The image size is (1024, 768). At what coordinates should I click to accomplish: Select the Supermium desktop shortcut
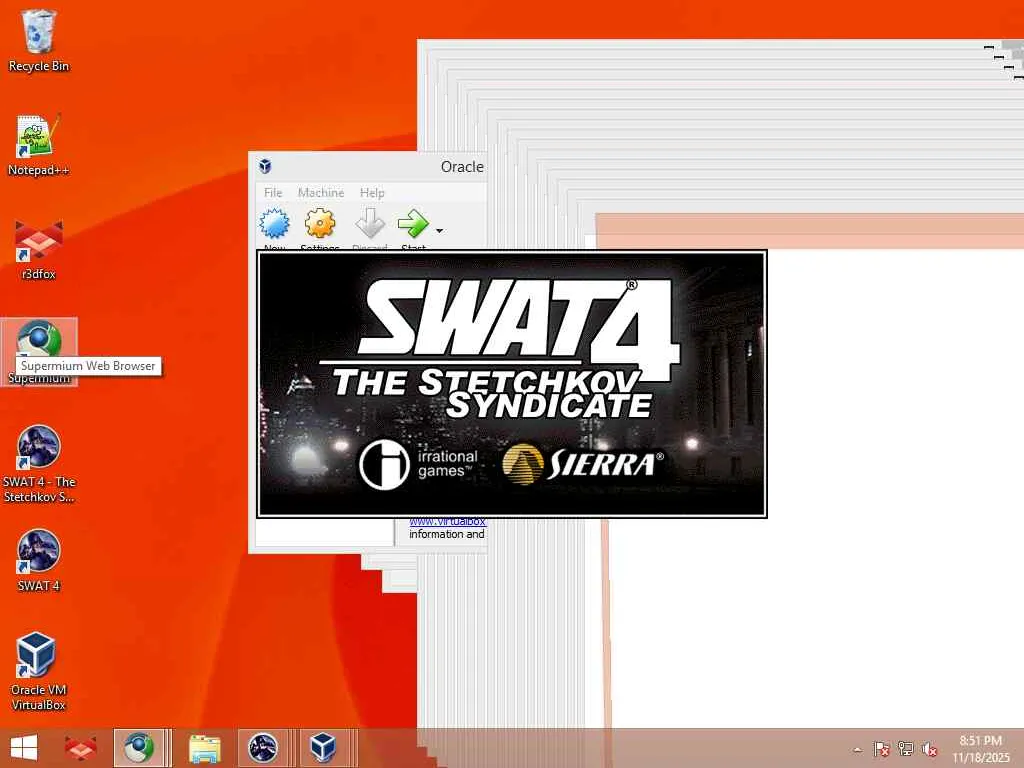point(39,351)
